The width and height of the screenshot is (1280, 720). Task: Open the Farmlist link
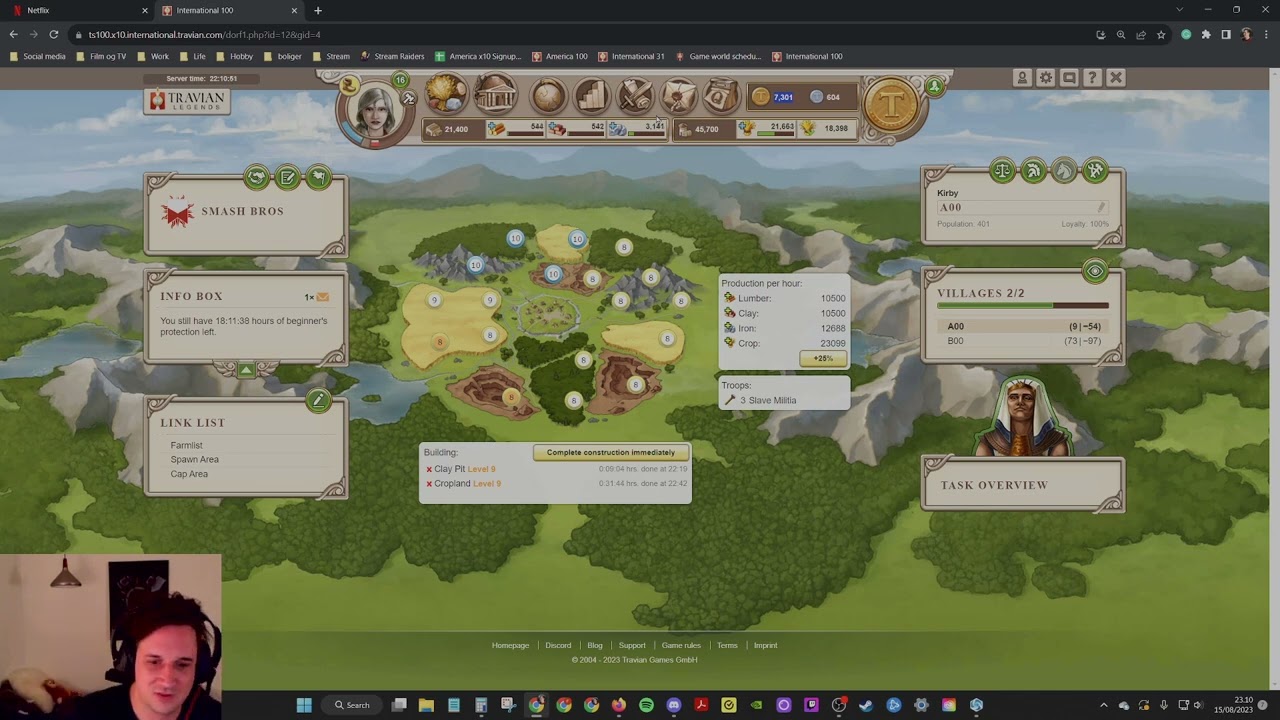tap(186, 445)
